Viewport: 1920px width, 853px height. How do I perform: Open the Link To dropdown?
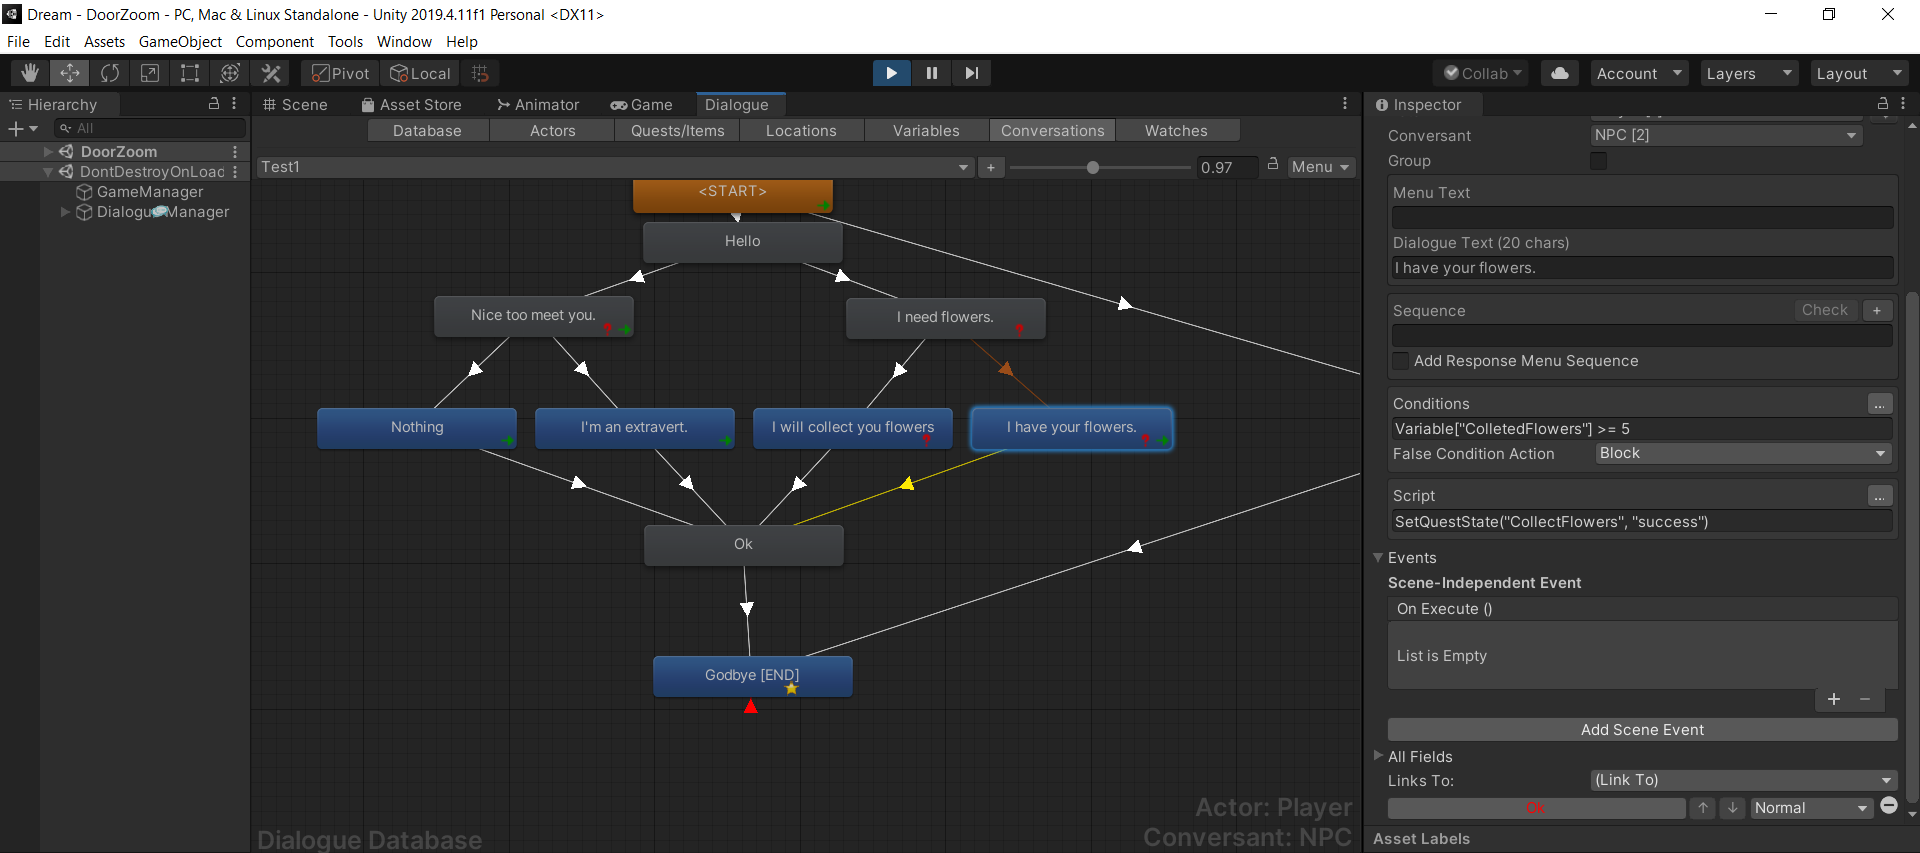(1743, 780)
